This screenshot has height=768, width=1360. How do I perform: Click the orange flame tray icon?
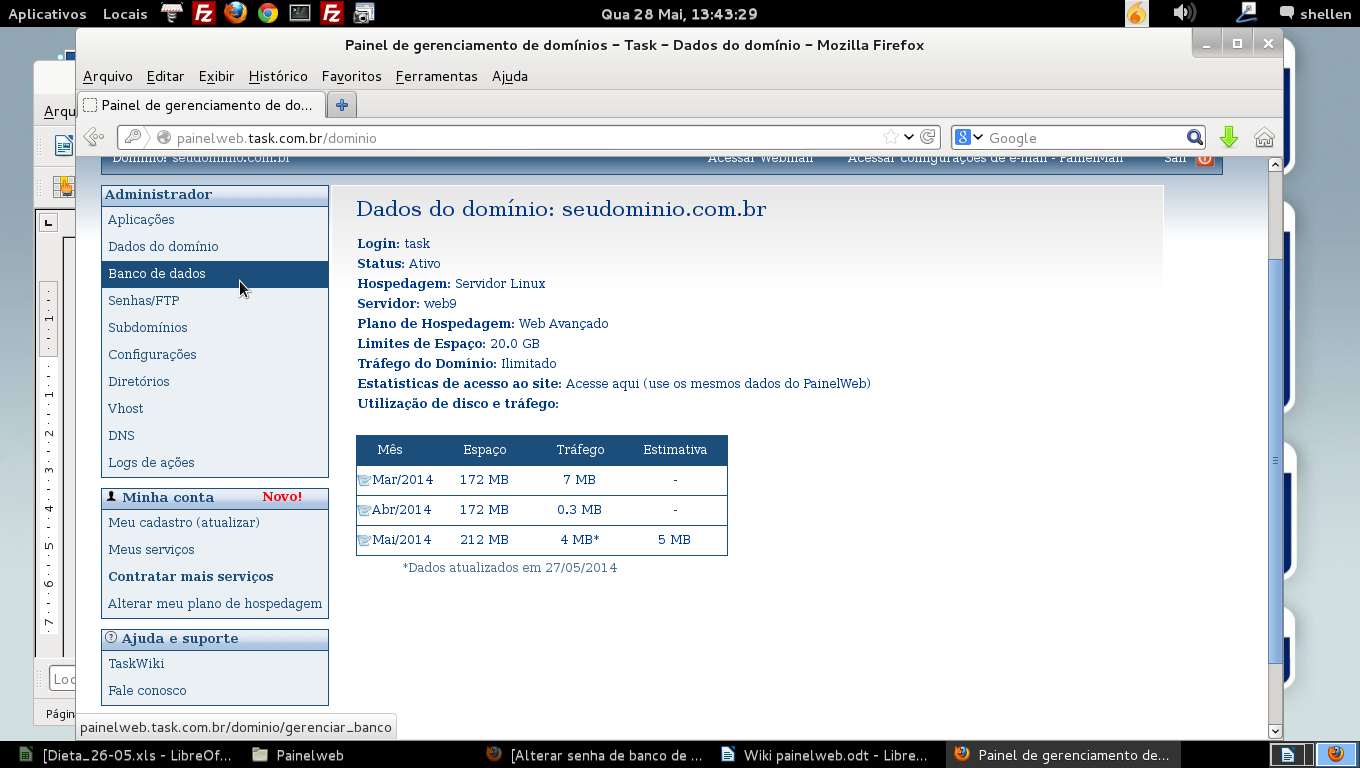(x=1137, y=13)
